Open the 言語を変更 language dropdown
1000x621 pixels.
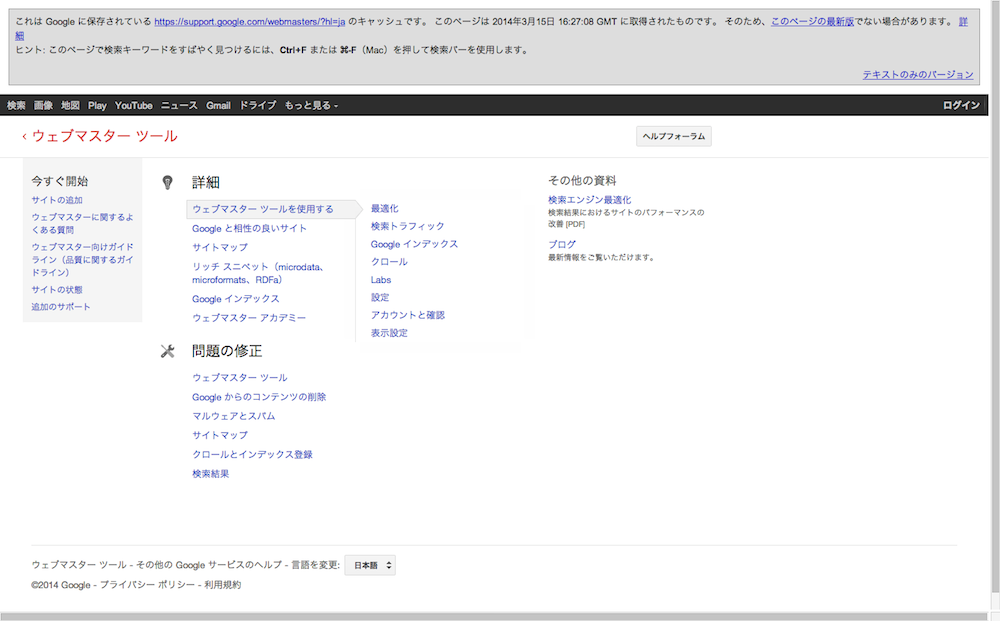(x=370, y=565)
